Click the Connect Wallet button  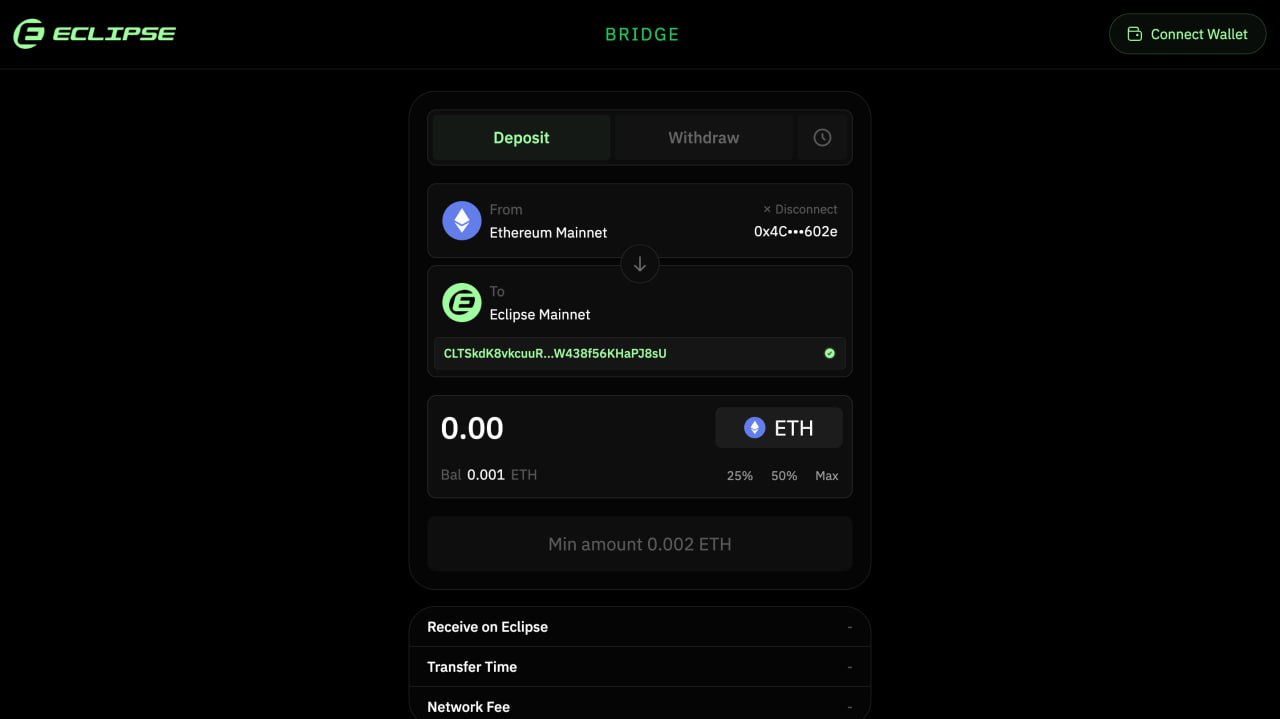coord(1188,34)
